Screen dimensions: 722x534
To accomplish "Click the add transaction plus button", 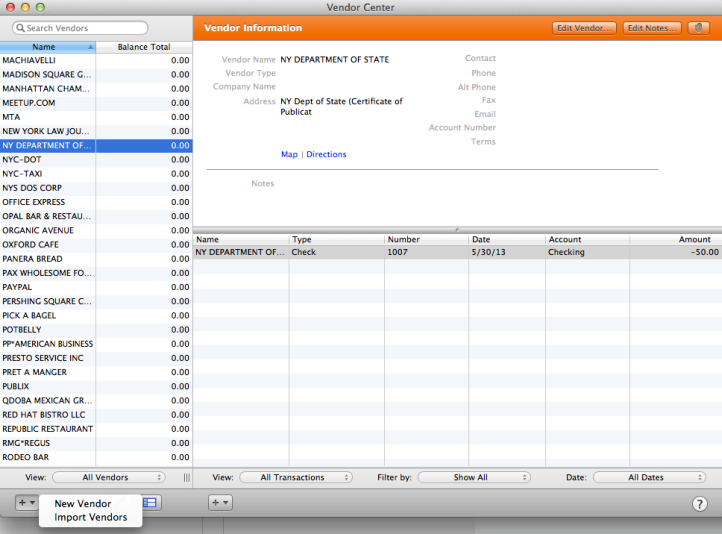I will coord(220,503).
